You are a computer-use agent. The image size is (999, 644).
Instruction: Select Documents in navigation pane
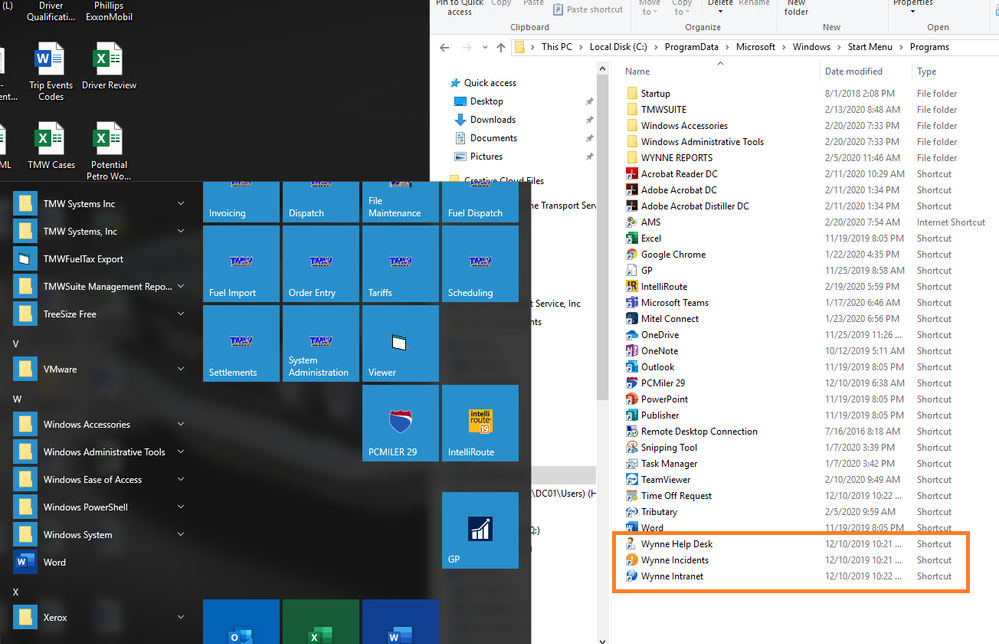[485, 138]
